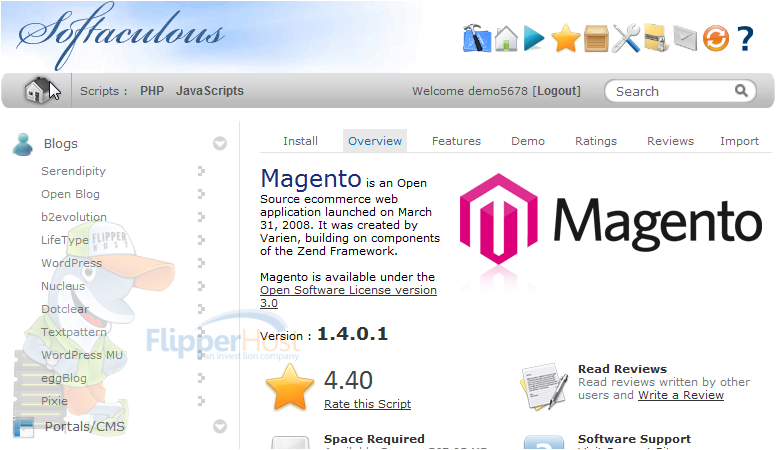Open the wrench and screwdriver settings icon
This screenshot has height=450, width=776.
(626, 38)
